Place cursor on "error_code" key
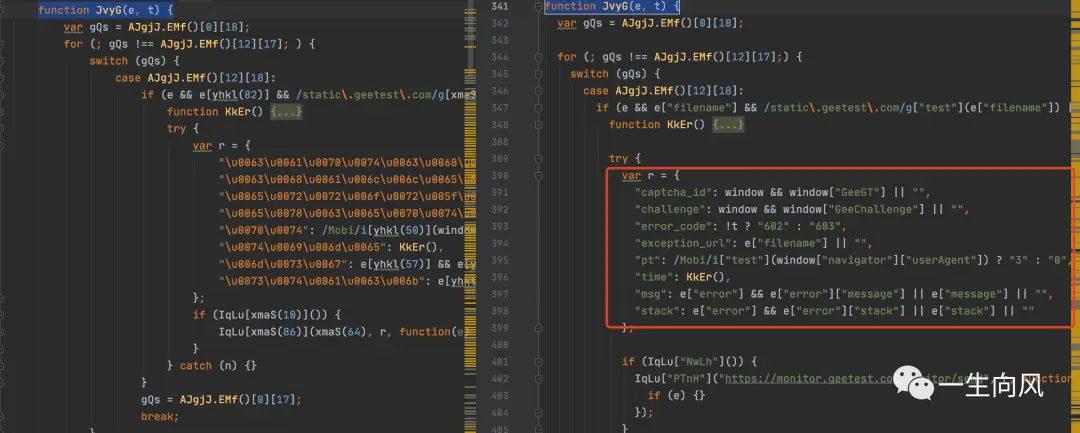 point(674,226)
